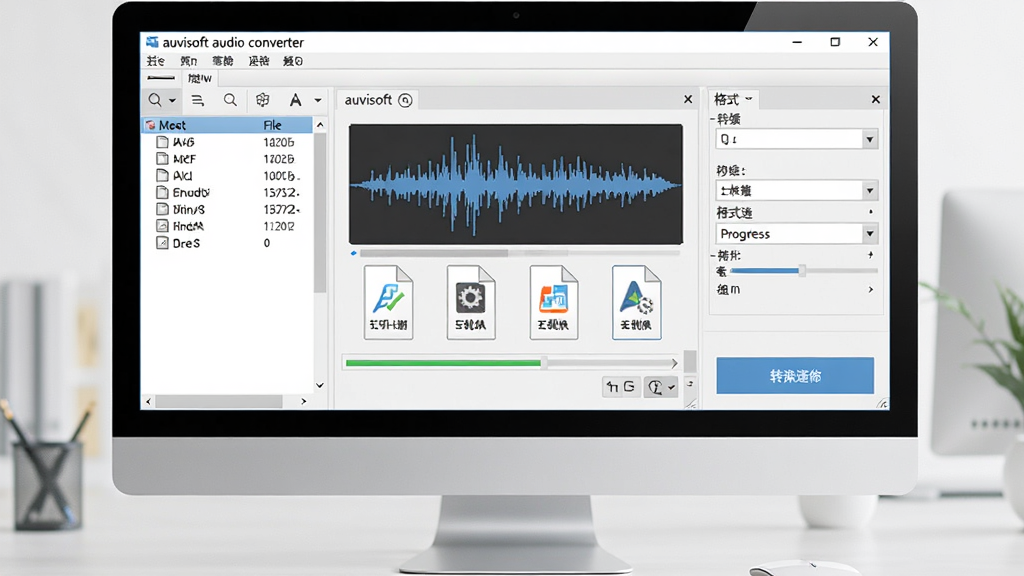
Task: Open the arrow next to the letter A
Action: [x=318, y=101]
